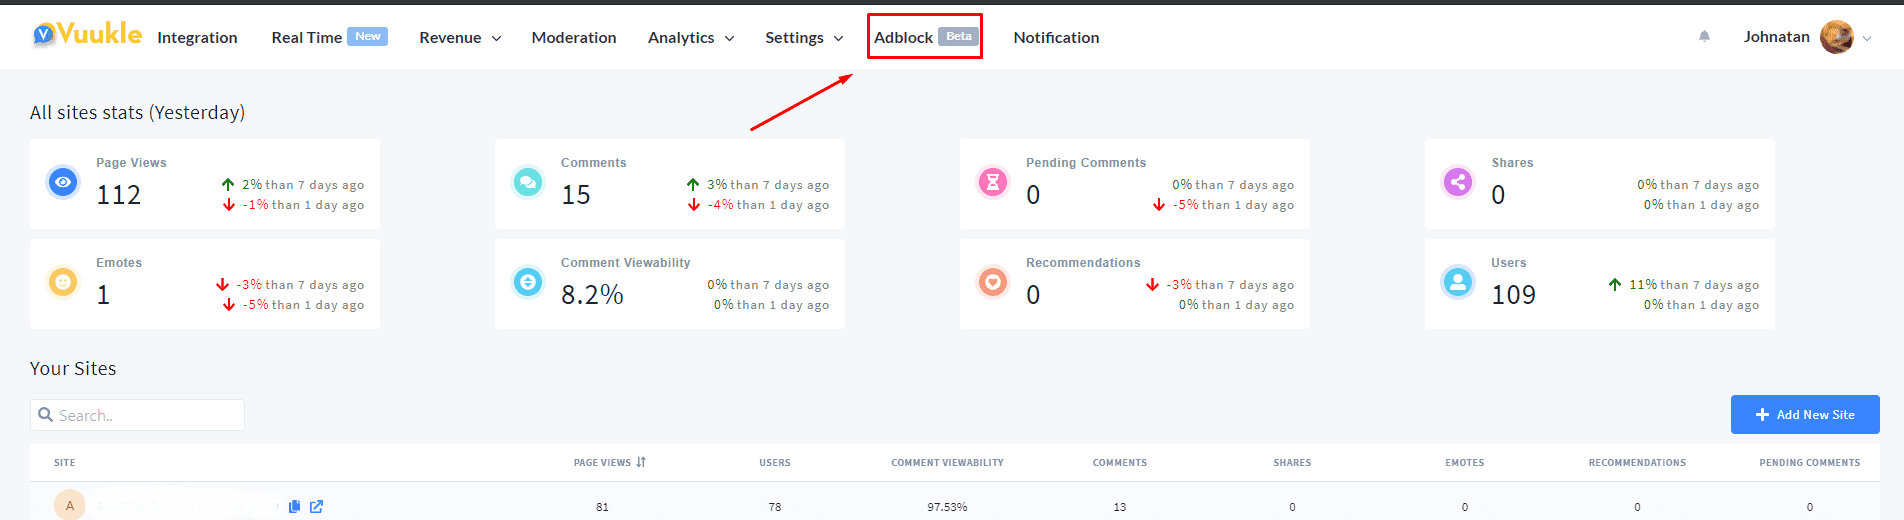This screenshot has height=520, width=1904.
Task: Expand the Settings dropdown menu
Action: 804,37
